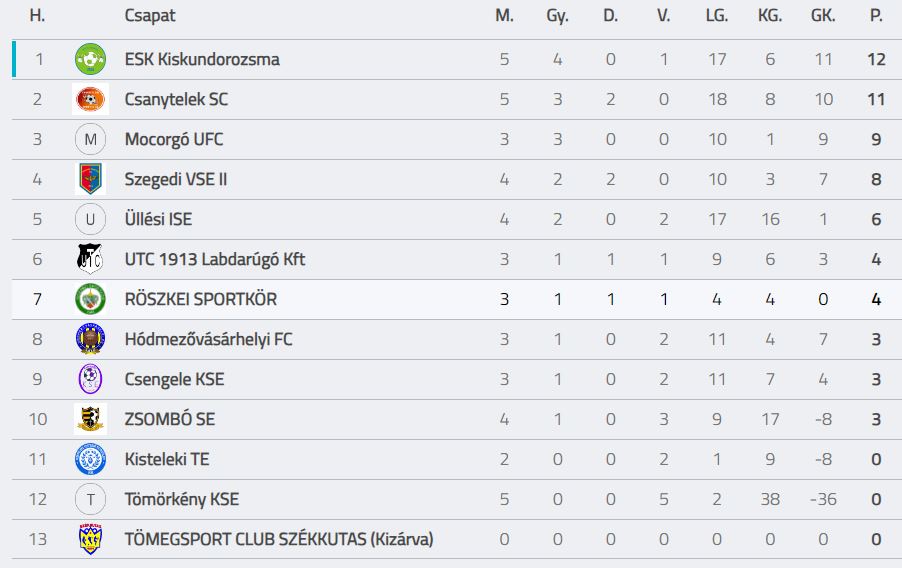Viewport: 902px width, 568px height.
Task: Click the Mocorgó UFC placeholder badge
Action: coord(91,140)
